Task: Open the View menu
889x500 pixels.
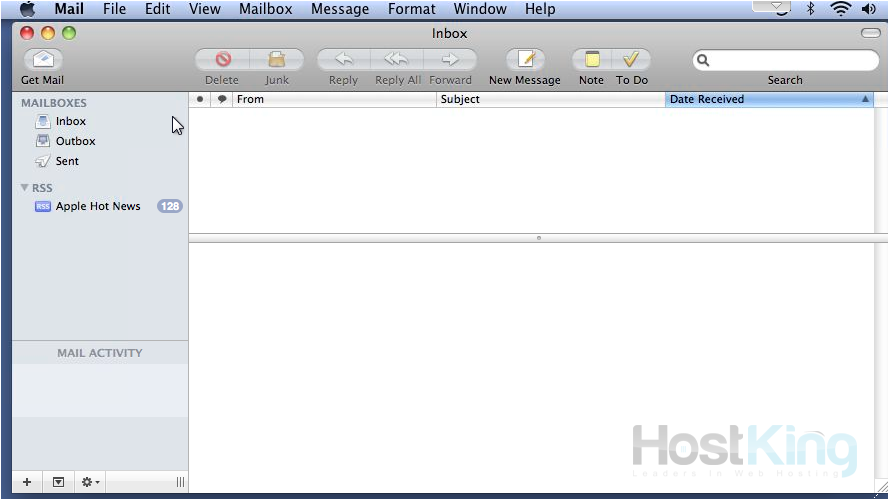Action: click(205, 9)
